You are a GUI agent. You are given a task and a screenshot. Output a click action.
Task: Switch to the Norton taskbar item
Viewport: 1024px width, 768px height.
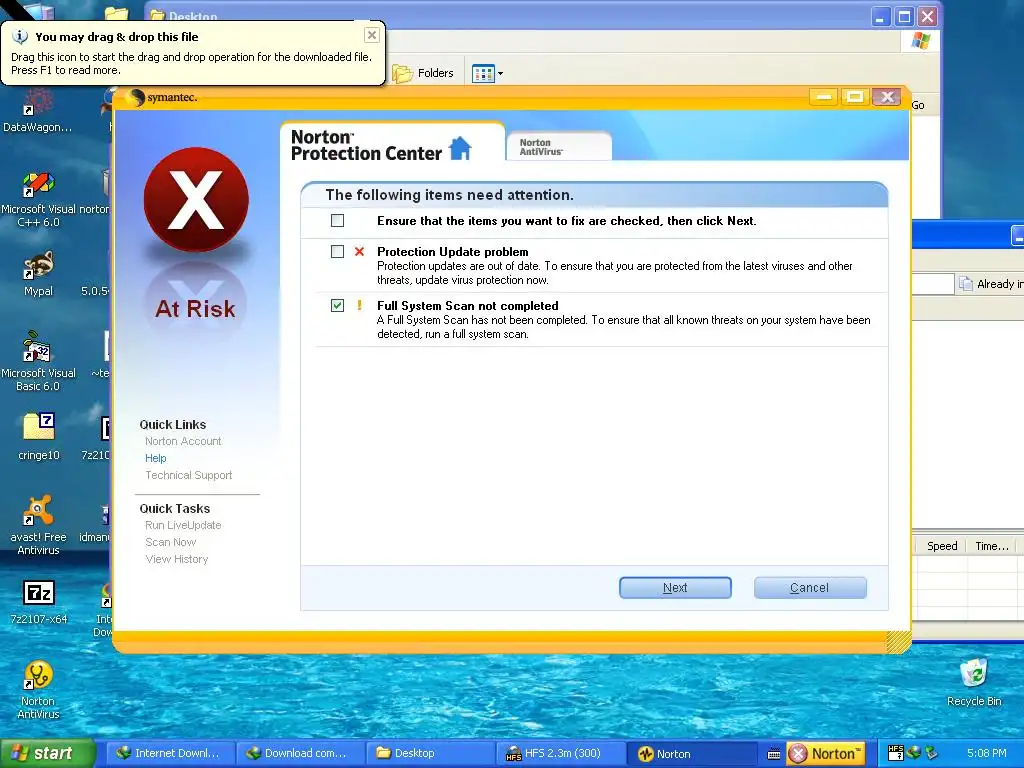694,753
